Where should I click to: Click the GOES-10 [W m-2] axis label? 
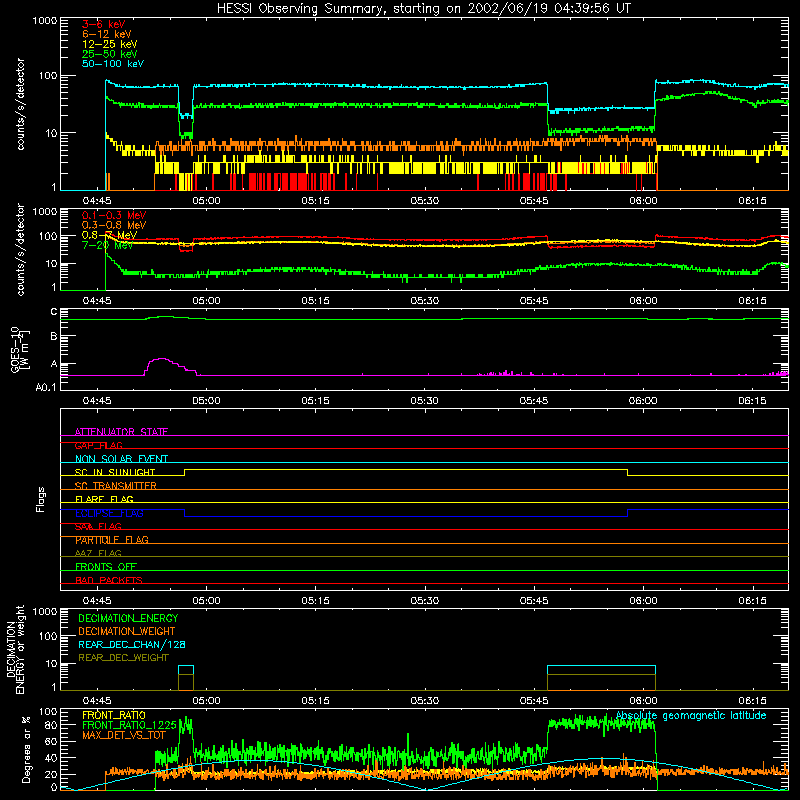(x=19, y=350)
